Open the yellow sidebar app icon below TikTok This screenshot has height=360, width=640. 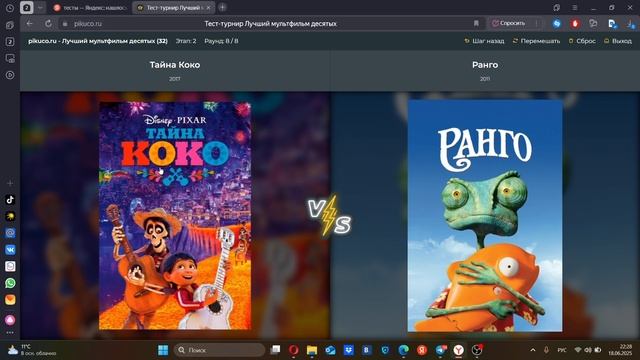click(x=10, y=216)
